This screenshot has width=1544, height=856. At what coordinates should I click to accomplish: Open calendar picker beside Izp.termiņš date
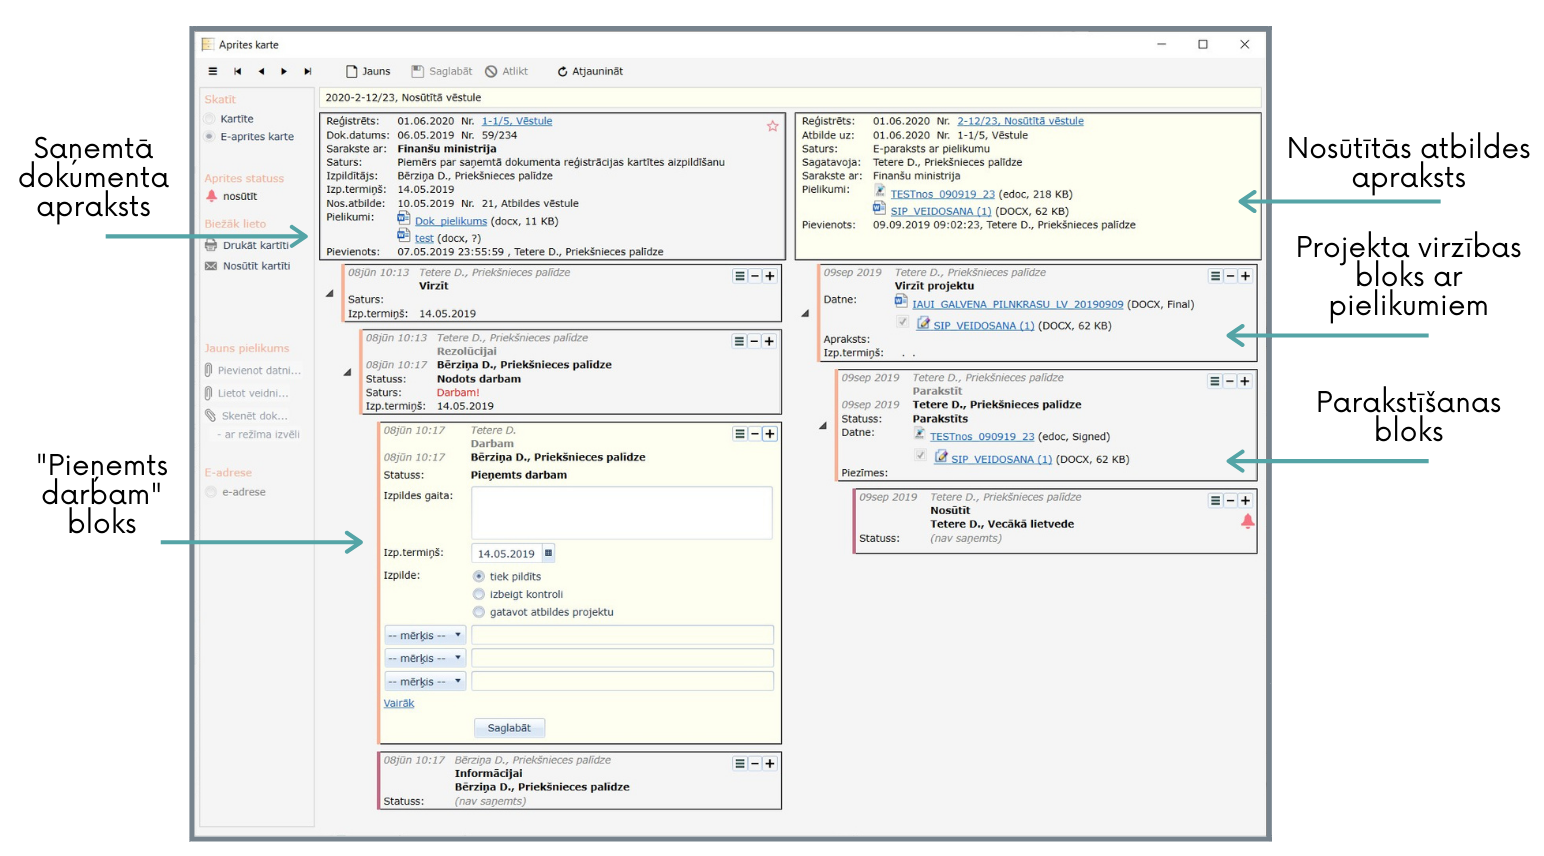(x=548, y=553)
